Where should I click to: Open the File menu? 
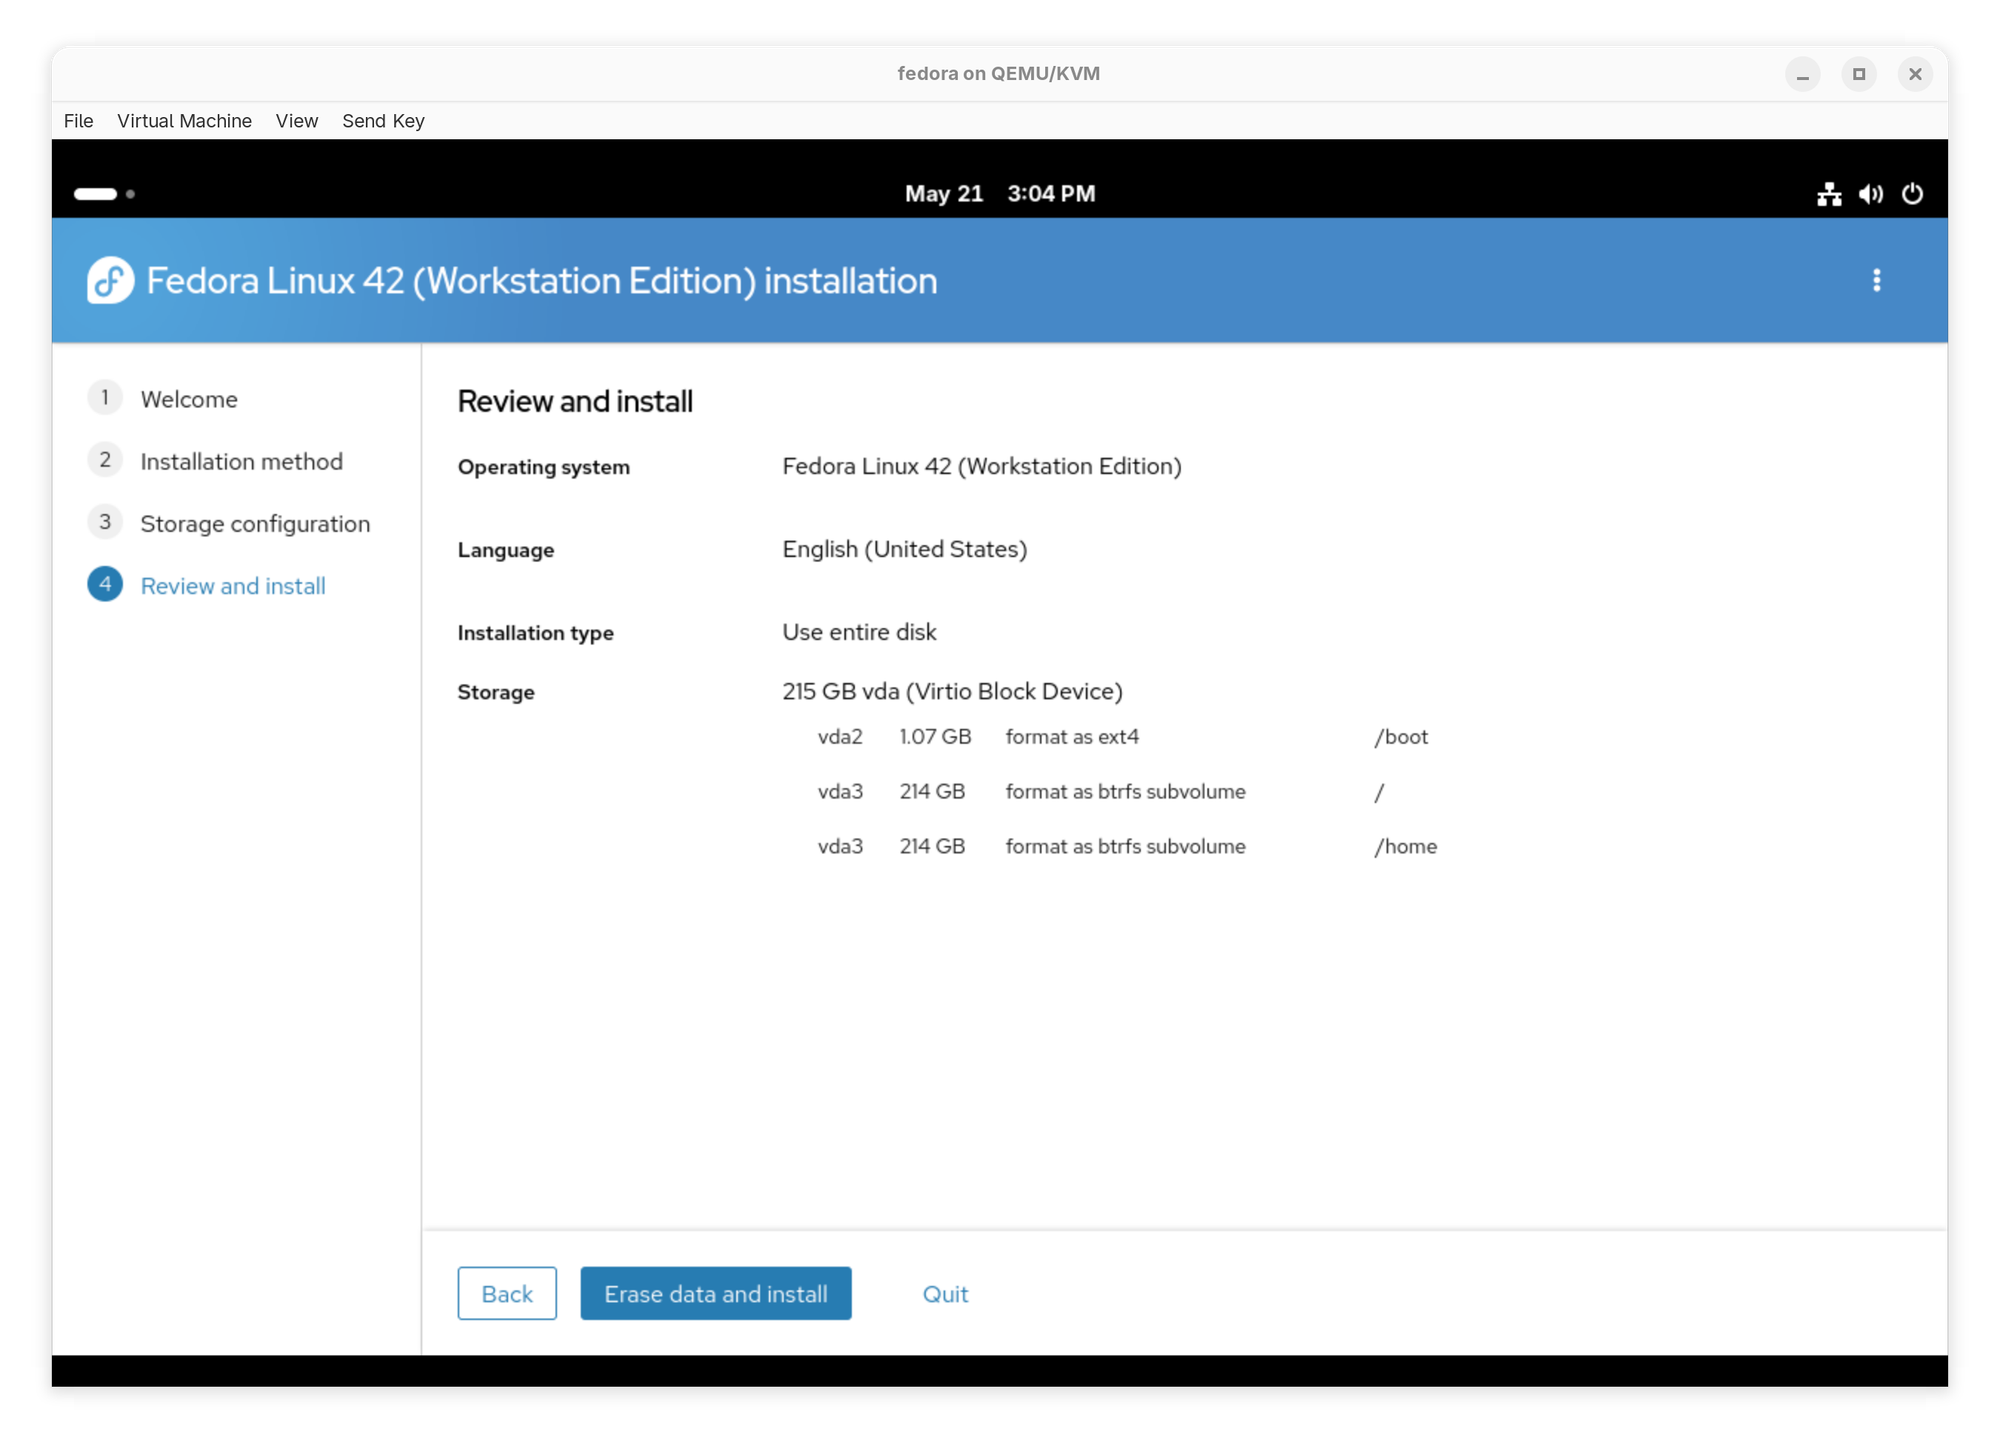click(x=78, y=121)
